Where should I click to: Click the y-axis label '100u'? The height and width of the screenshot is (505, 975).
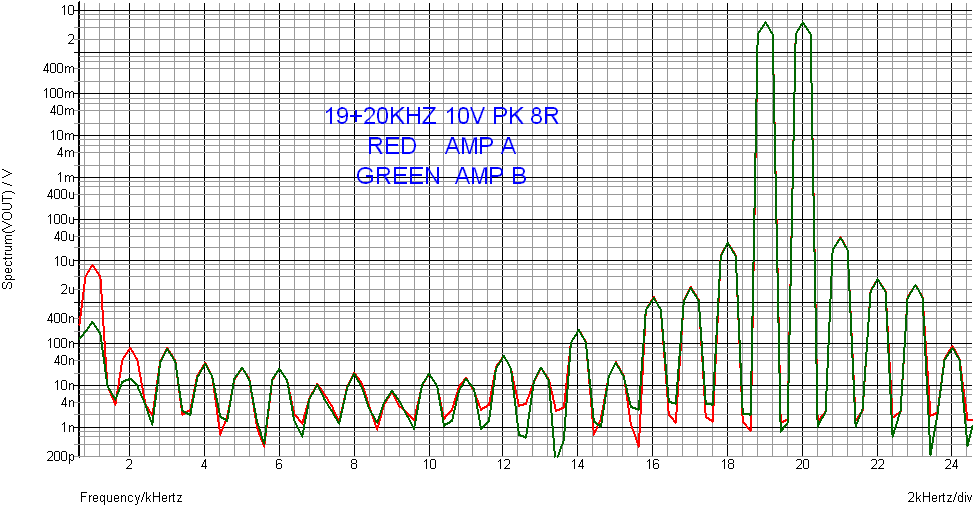(61, 219)
